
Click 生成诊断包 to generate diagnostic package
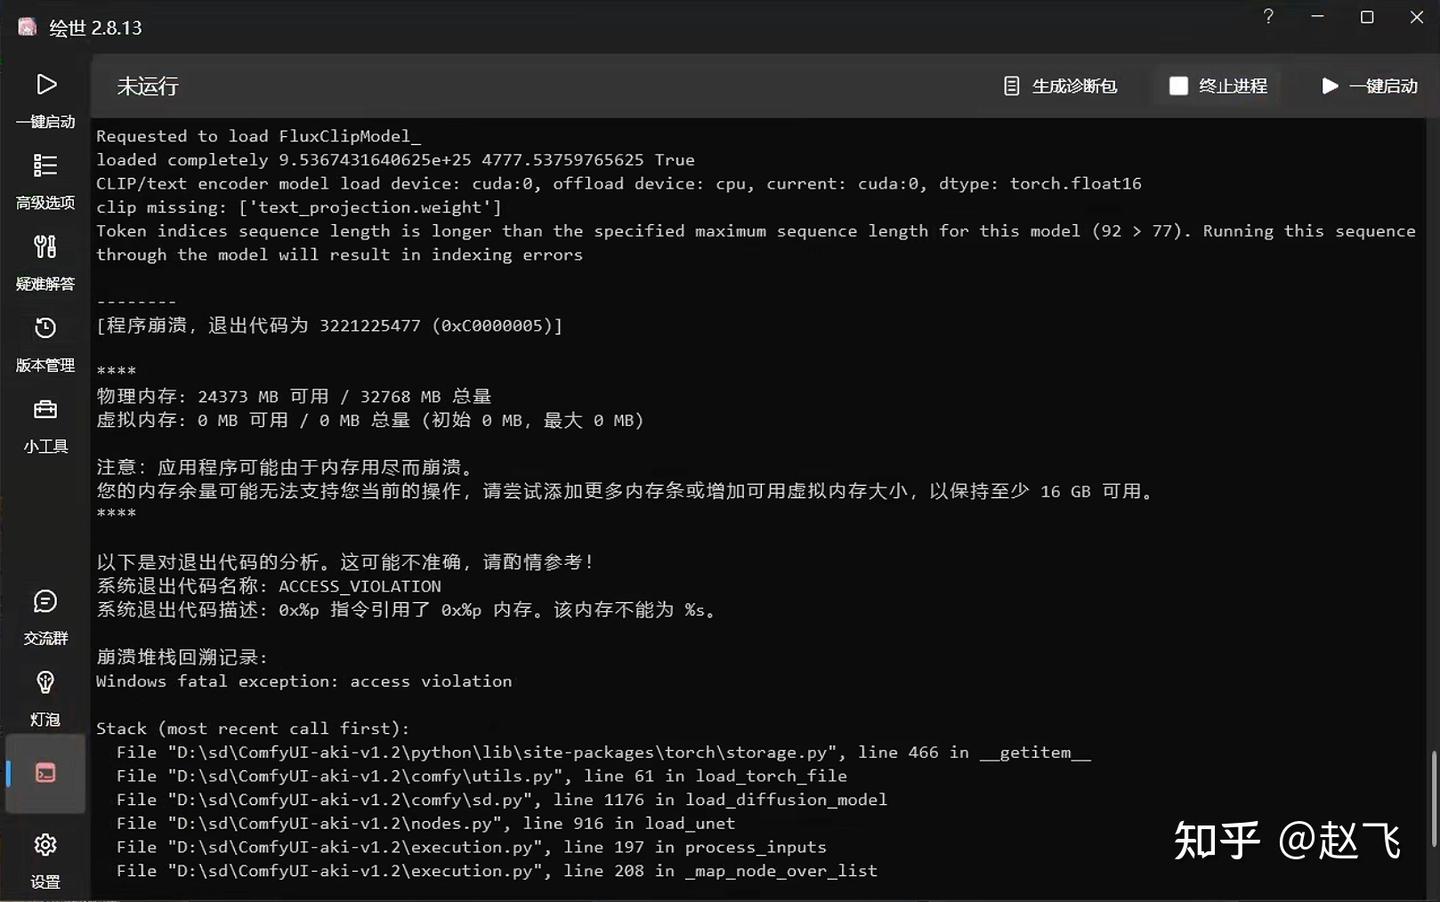click(1060, 86)
